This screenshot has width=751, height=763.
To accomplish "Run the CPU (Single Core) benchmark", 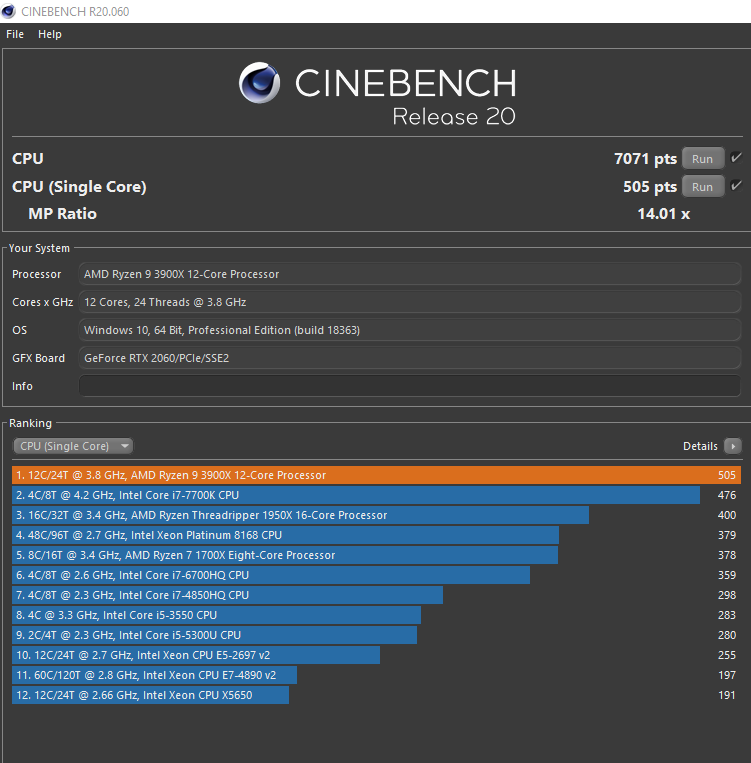I will point(702,187).
